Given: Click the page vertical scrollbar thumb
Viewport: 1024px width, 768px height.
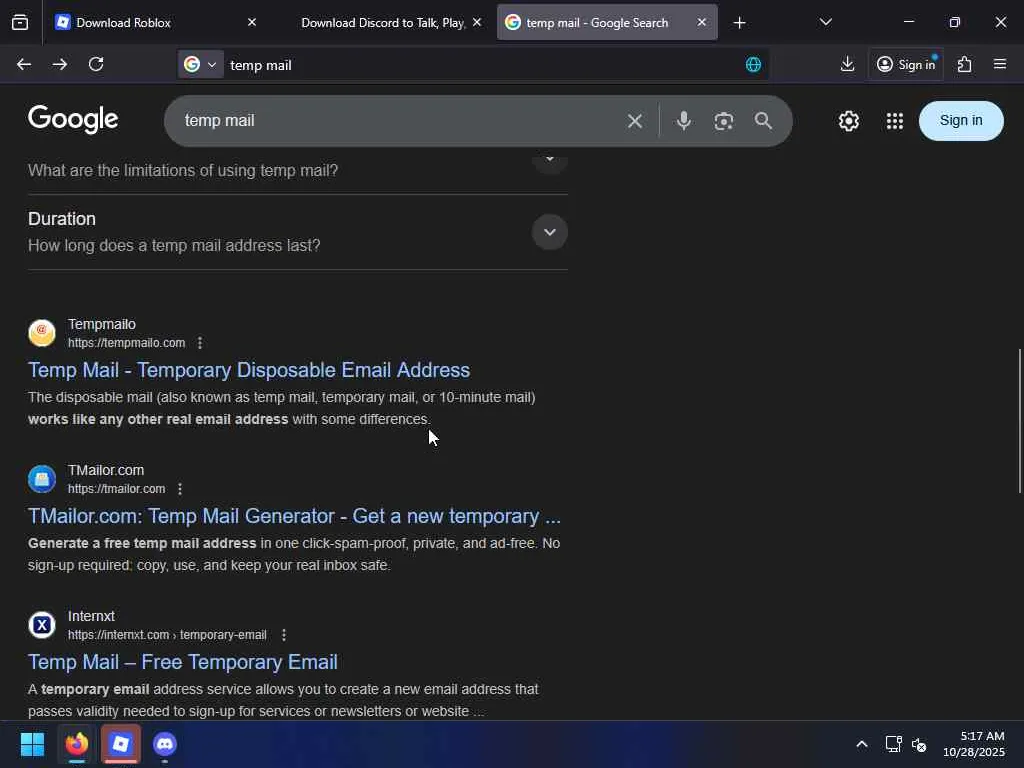Looking at the screenshot, I should click(1019, 421).
